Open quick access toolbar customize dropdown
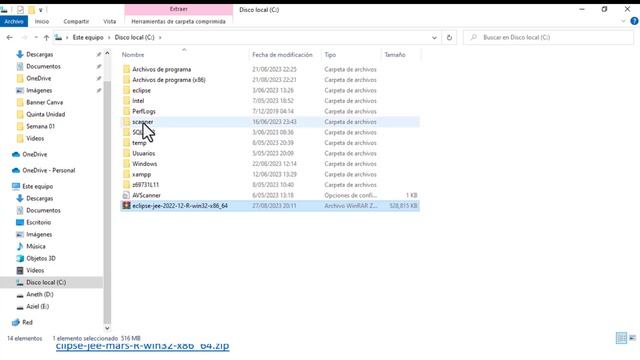The height and width of the screenshot is (360, 640). point(40,10)
